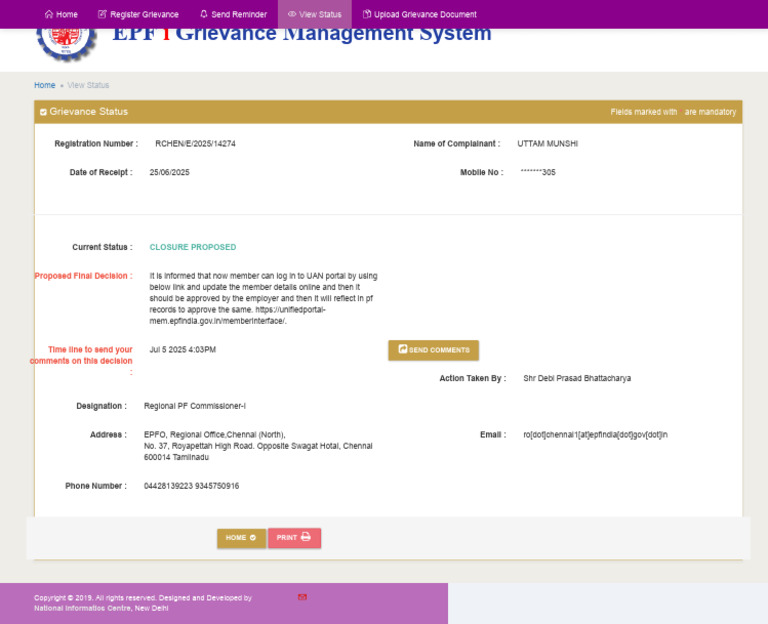Click the proposed final decision paragraph
Viewport: 768px width, 624px height.
pyautogui.click(x=264, y=298)
